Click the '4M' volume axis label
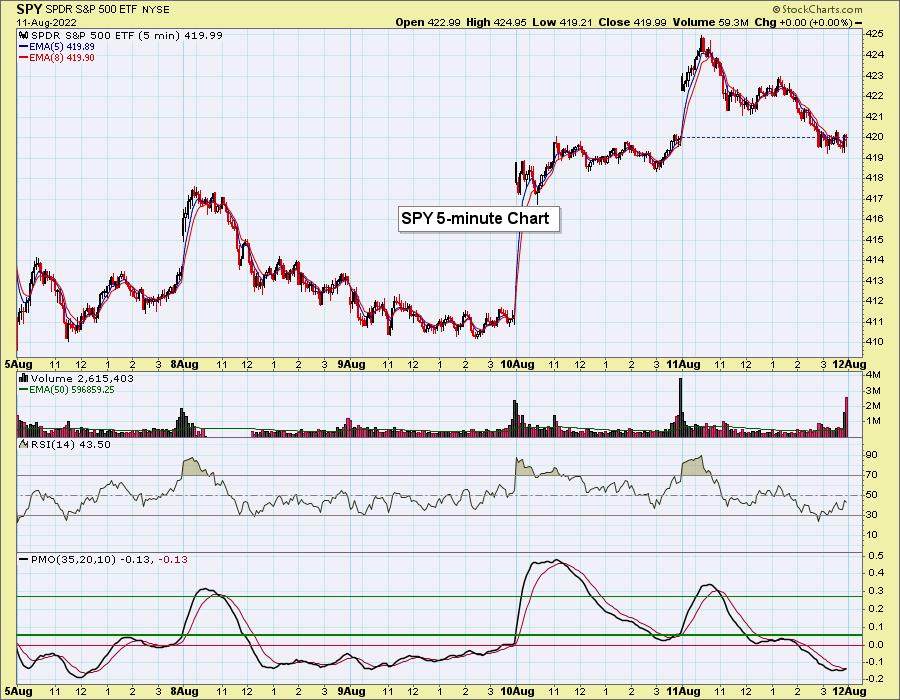Viewport: 900px width, 700px height. (873, 375)
